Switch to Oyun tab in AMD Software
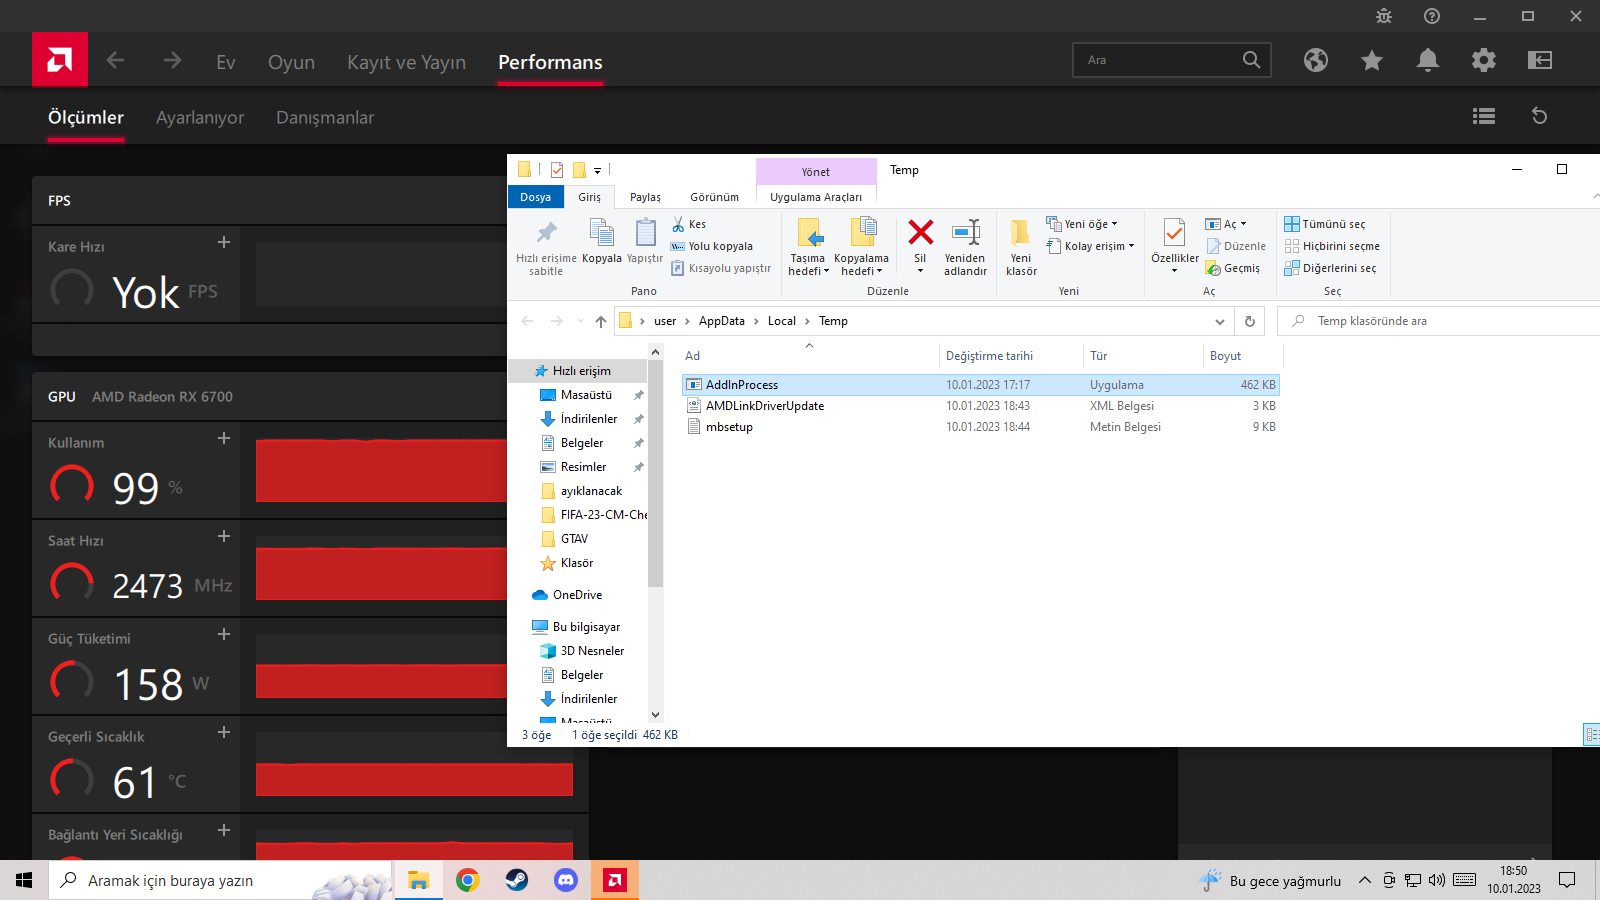Screen dimensions: 1600x900 click(291, 62)
